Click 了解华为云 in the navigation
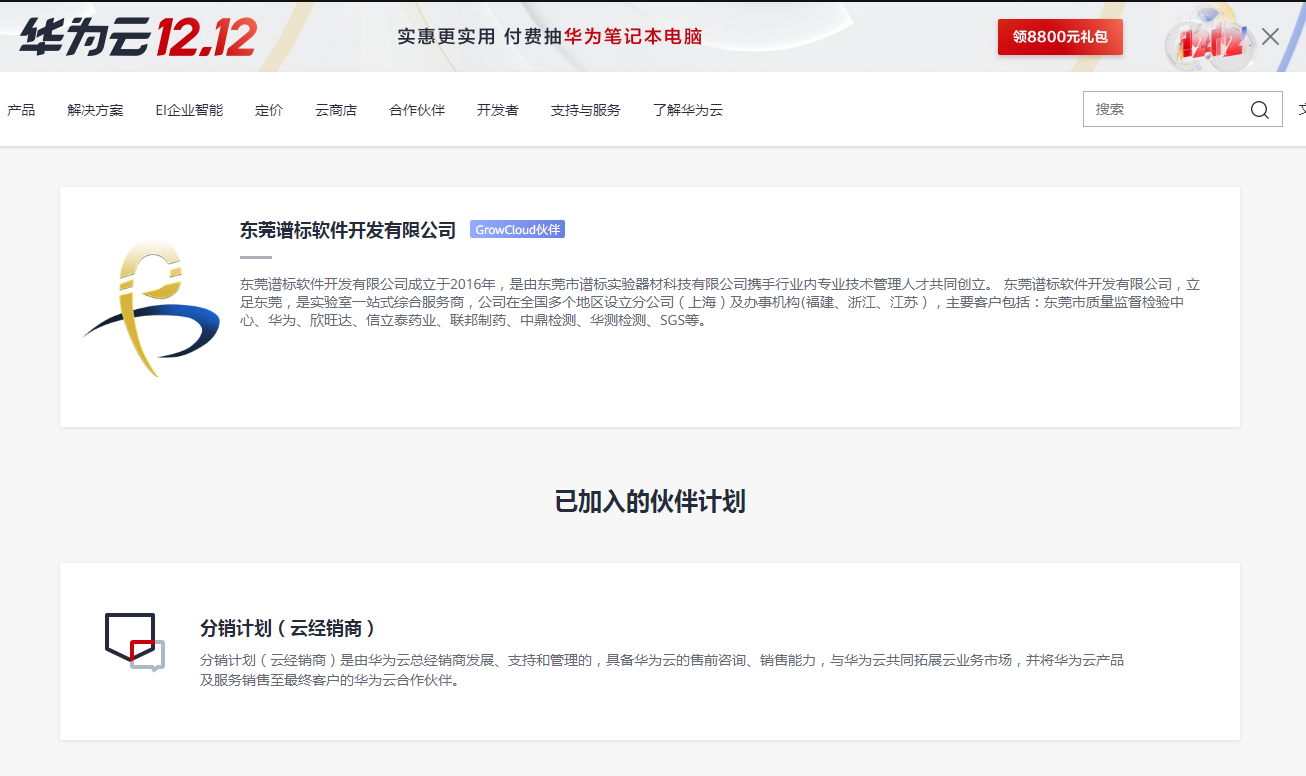Viewport: 1306px width, 776px height. tap(688, 110)
